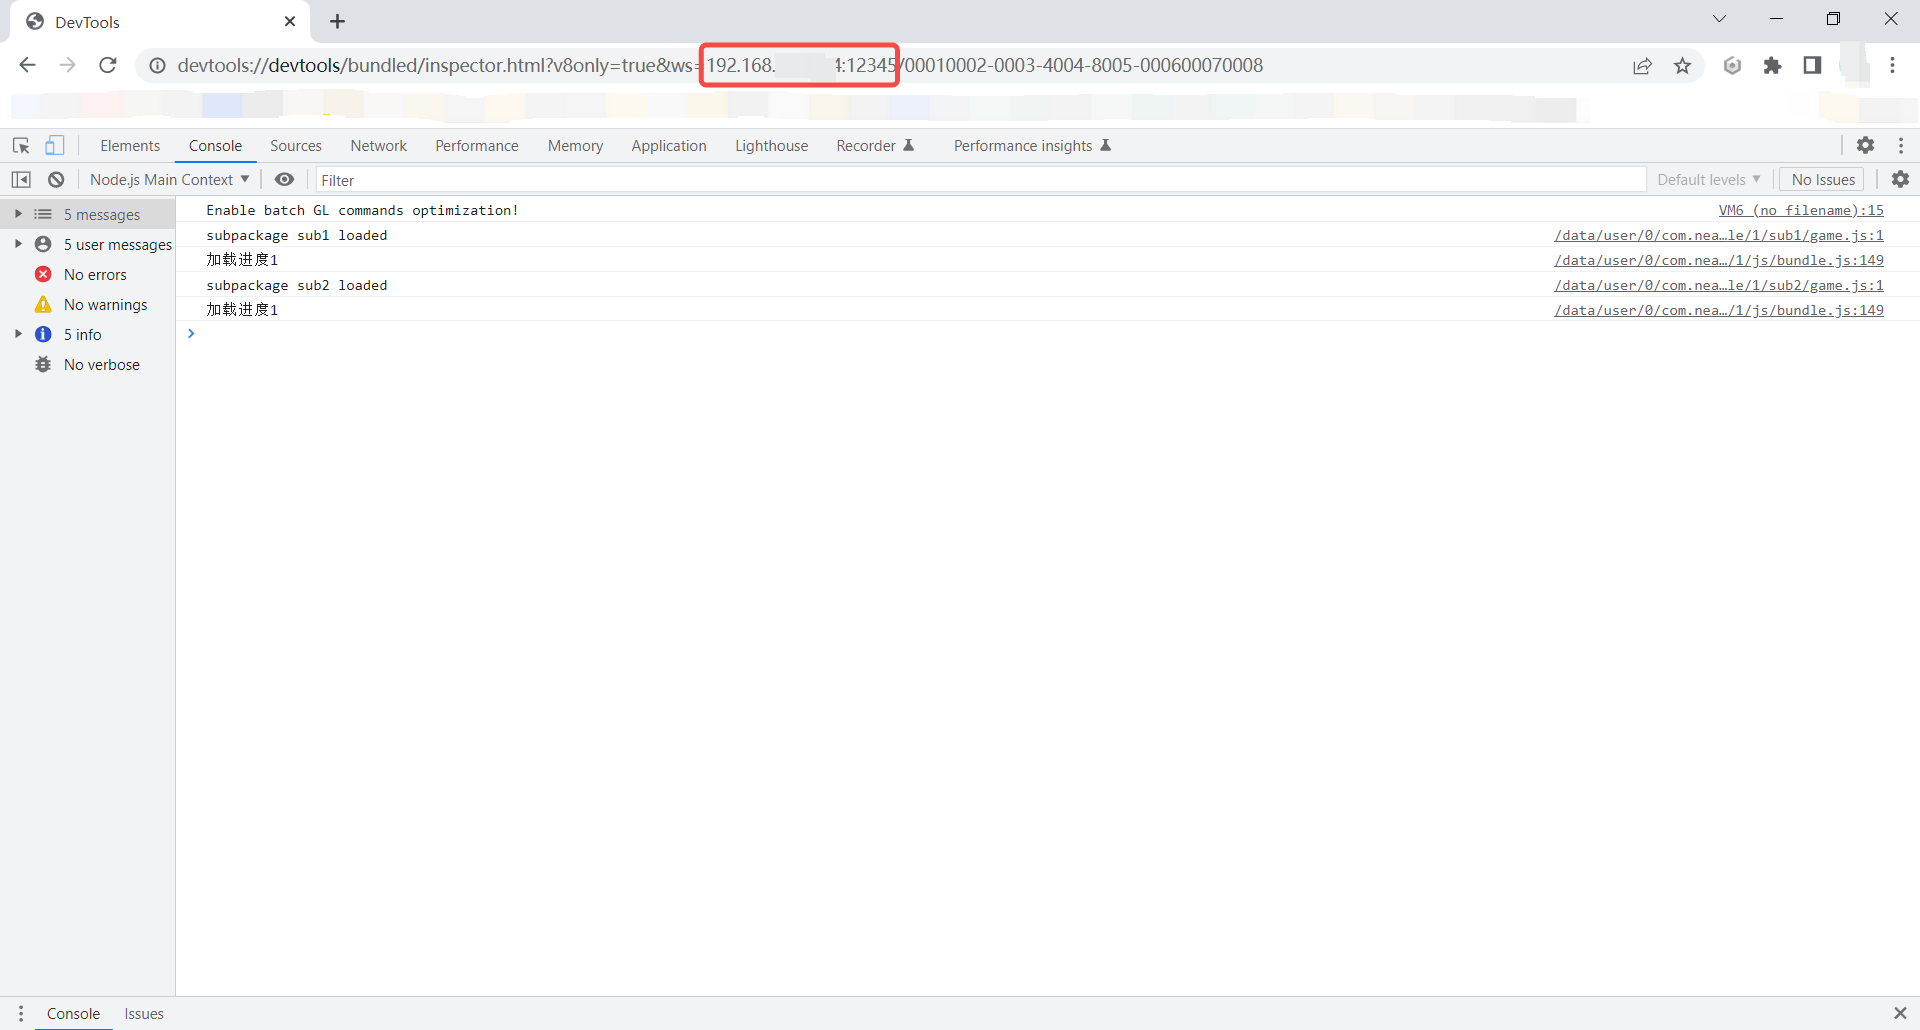Screen dimensions: 1920x1030
Task: Open console settings gear next to No Issues
Action: 1900,180
